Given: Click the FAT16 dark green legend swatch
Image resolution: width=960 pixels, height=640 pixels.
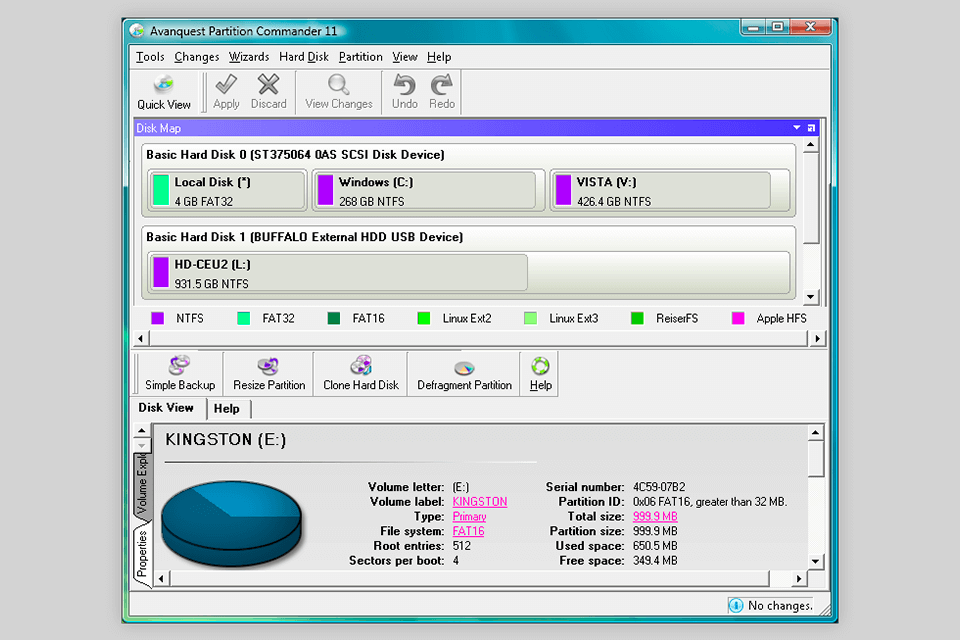Looking at the screenshot, I should tap(334, 318).
